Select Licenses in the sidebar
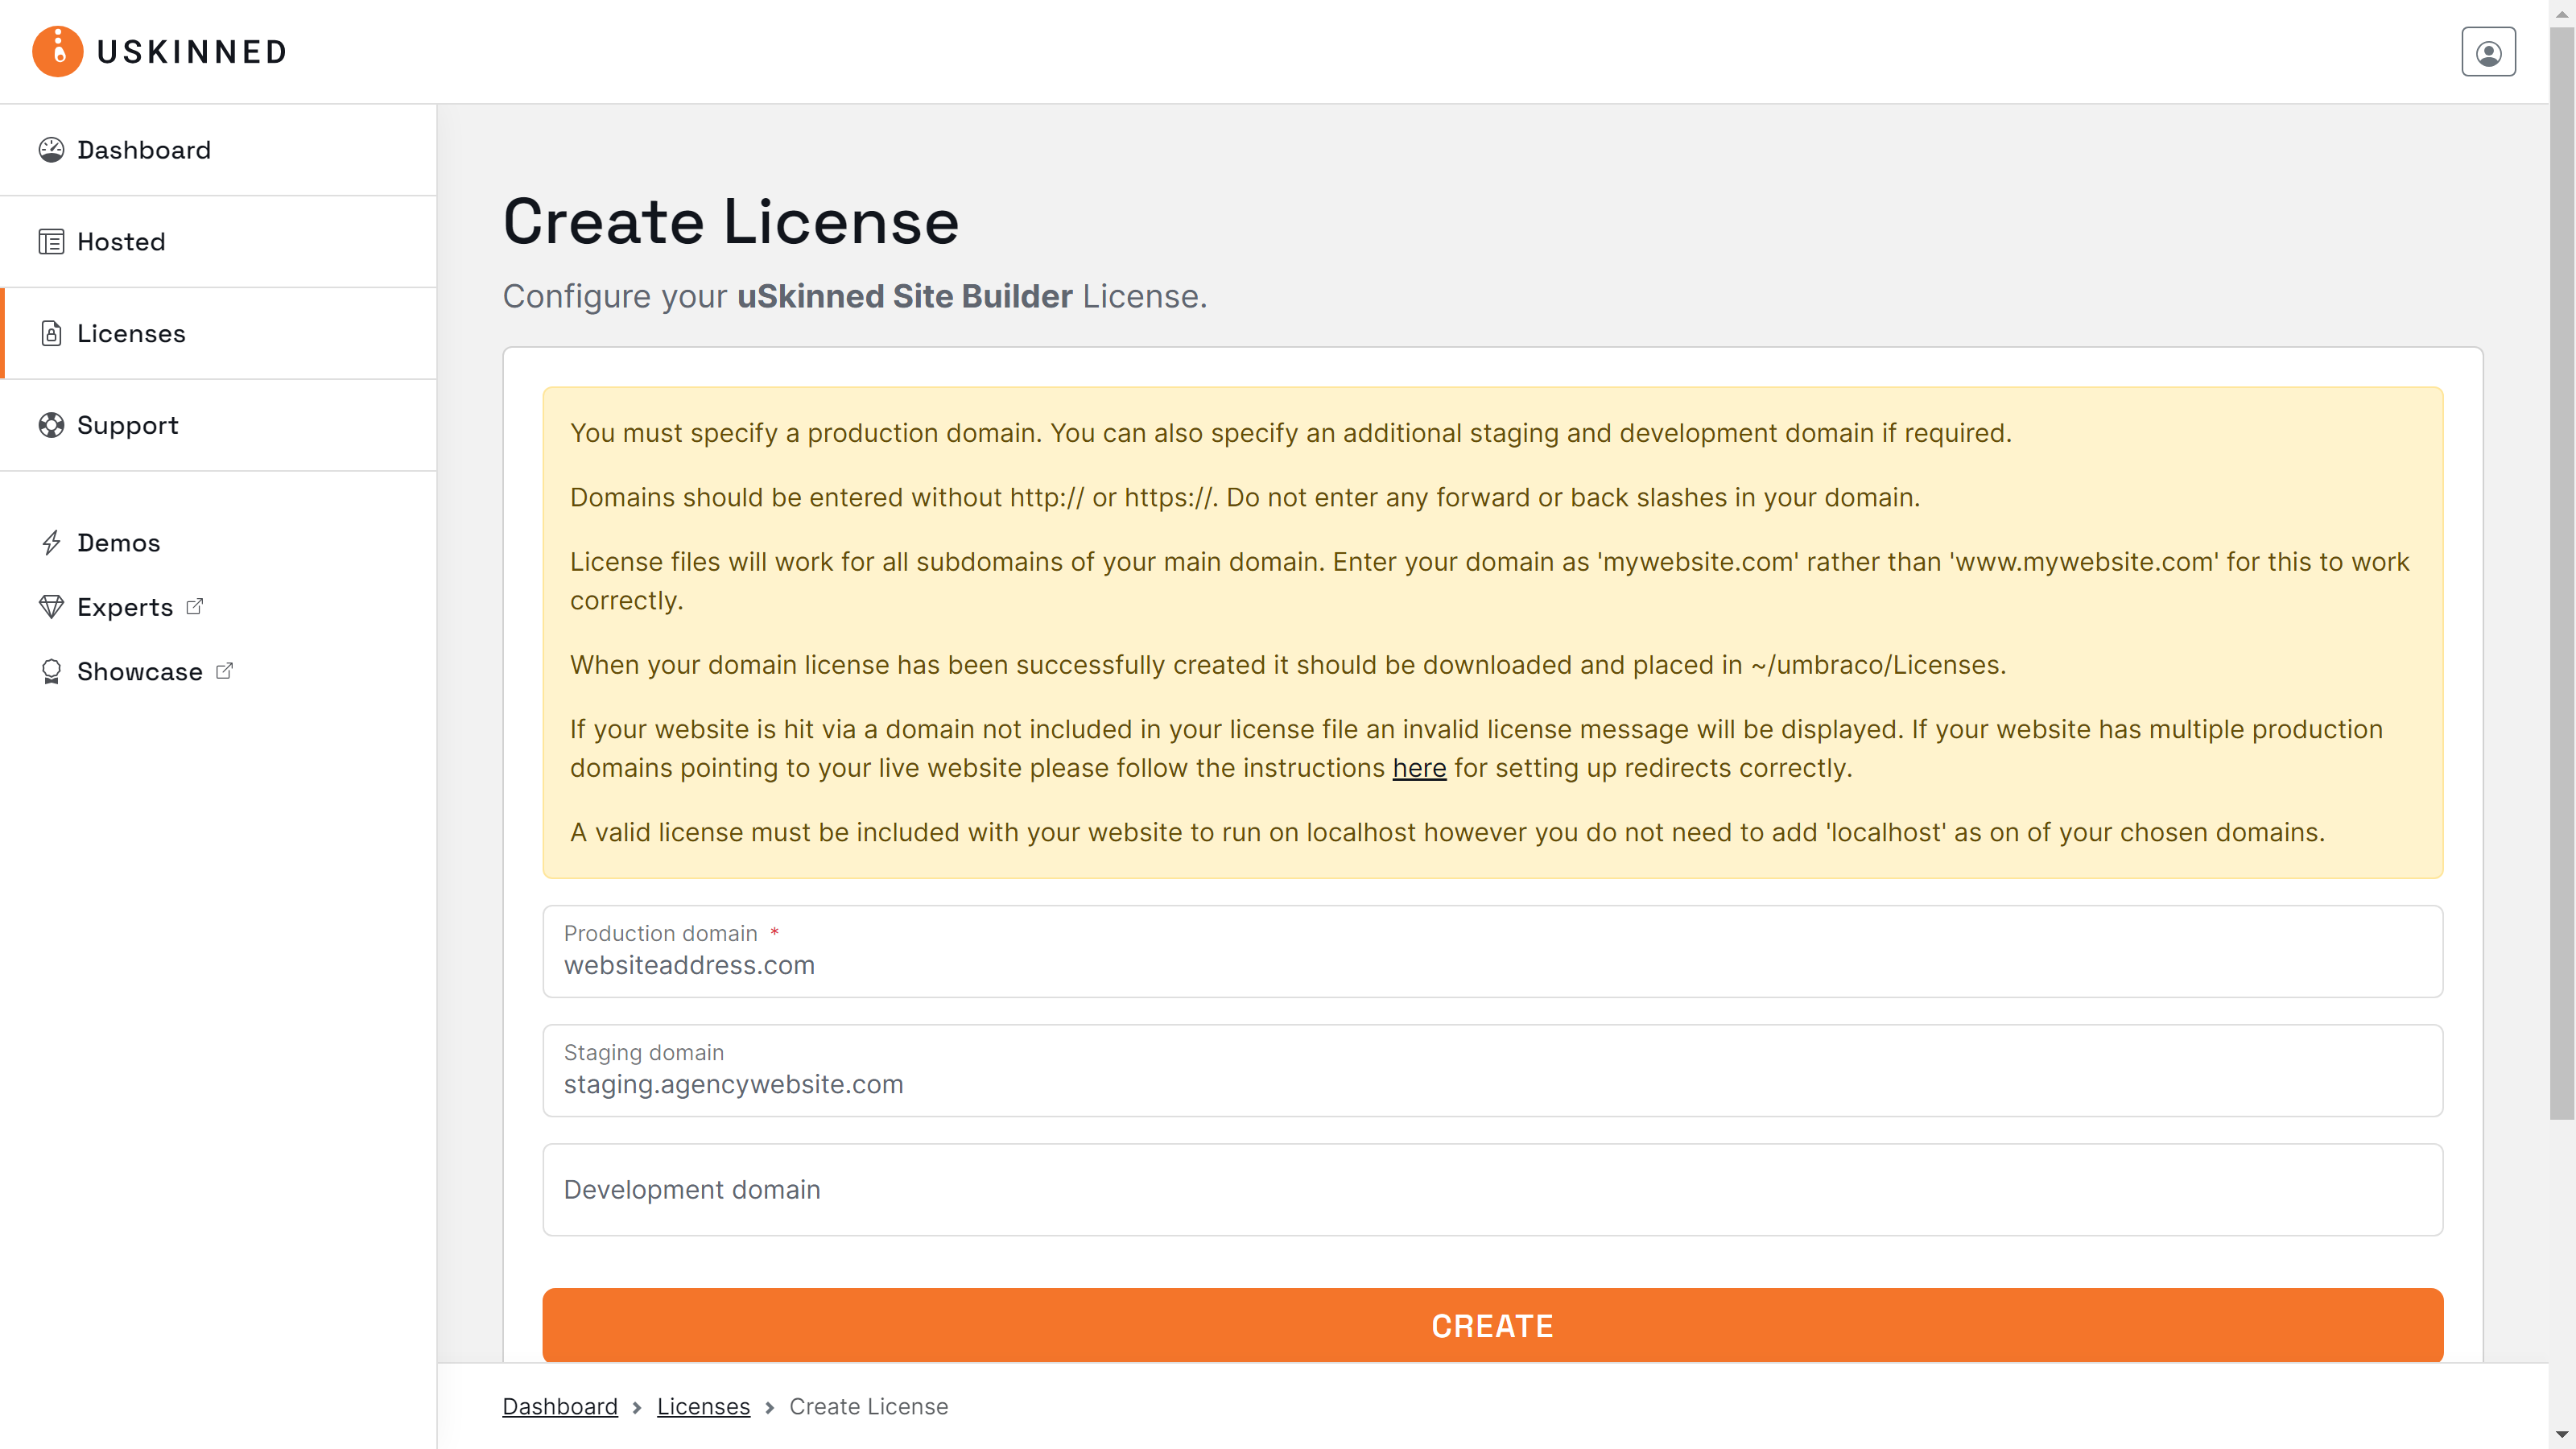 click(218, 334)
